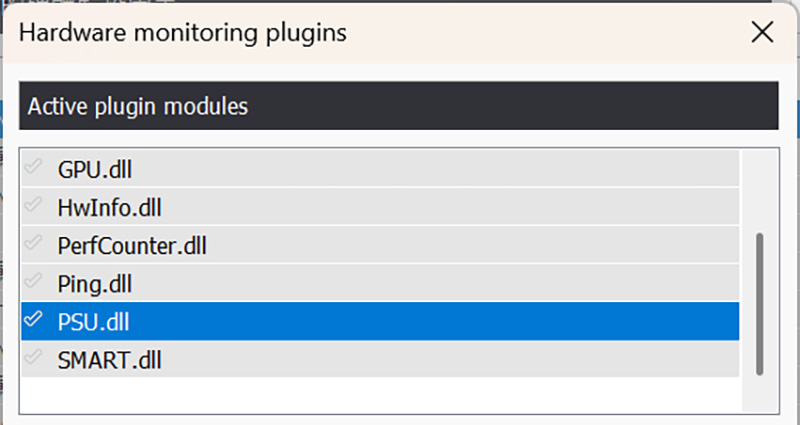Toggle the HwInfo.dll plugin checkmark

tap(33, 205)
